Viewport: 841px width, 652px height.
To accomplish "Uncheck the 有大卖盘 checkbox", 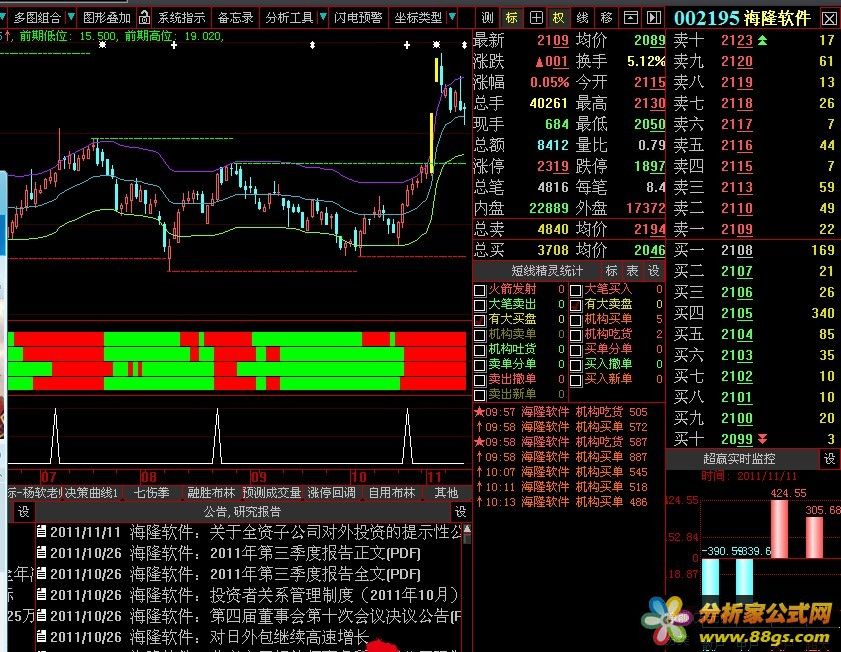I will 576,305.
